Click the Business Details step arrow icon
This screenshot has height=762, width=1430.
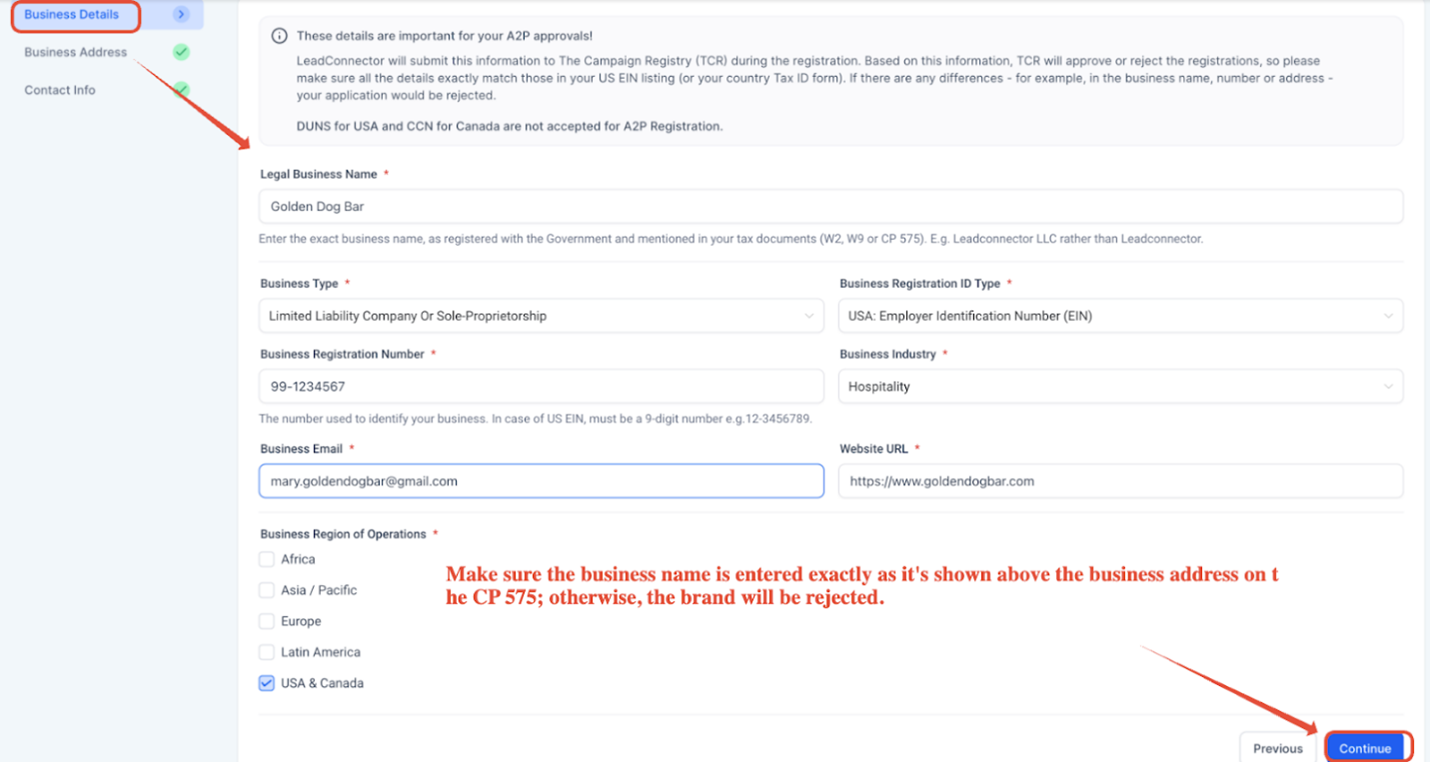tap(181, 14)
